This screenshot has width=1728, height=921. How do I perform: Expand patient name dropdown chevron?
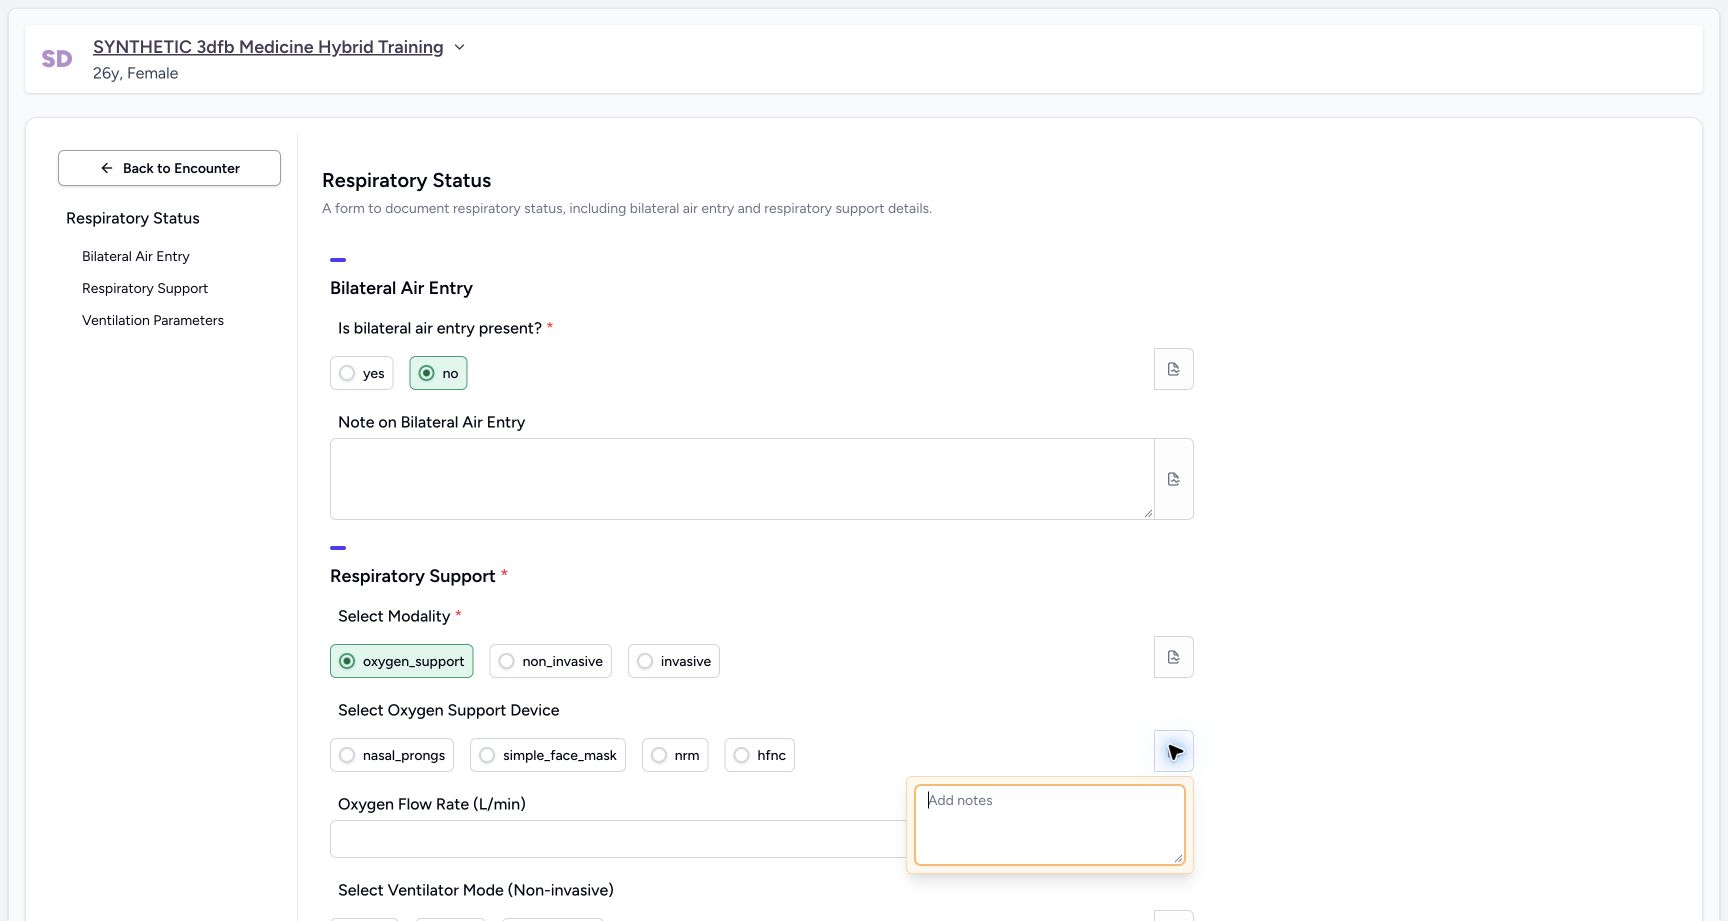click(x=459, y=47)
